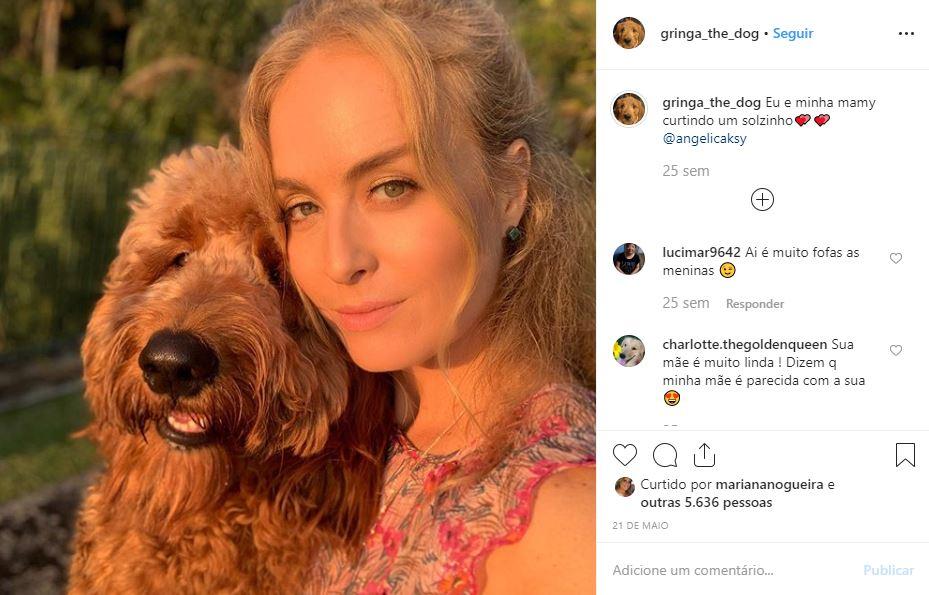Like lucimar9642's comment
This screenshot has height=595, width=929.
pyautogui.click(x=896, y=258)
